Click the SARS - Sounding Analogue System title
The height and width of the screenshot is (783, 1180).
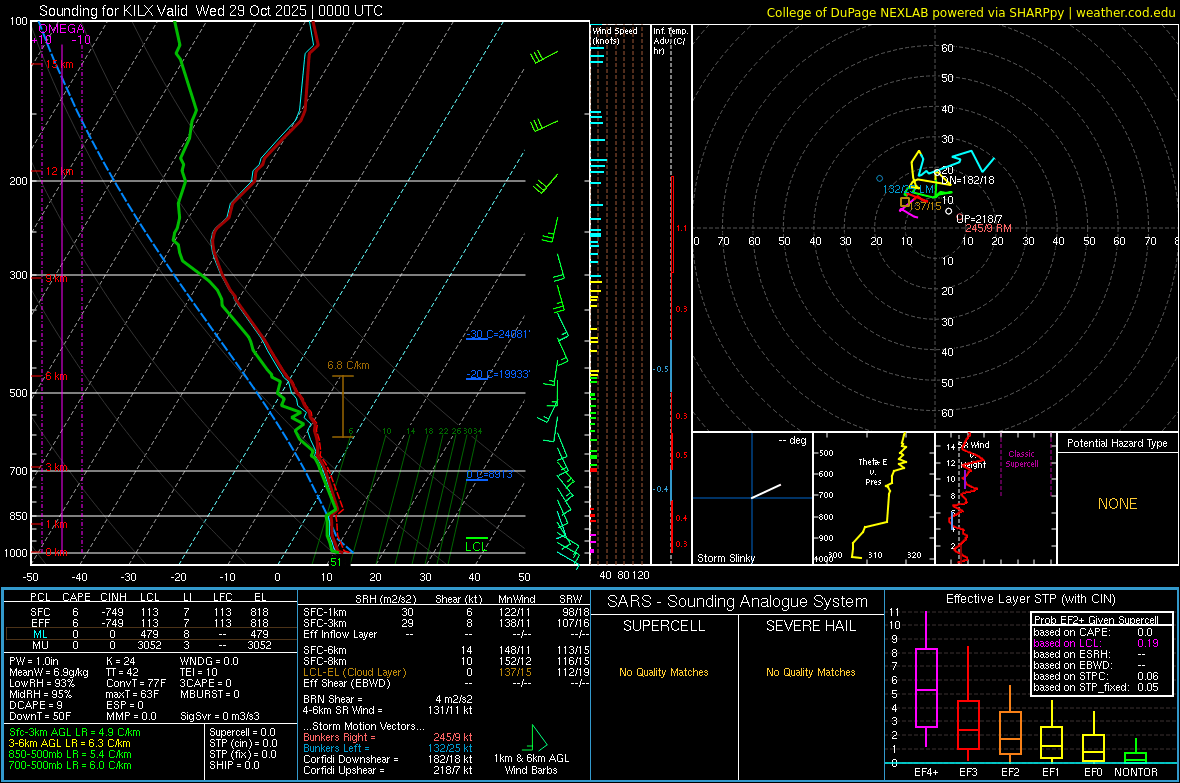tap(738, 602)
